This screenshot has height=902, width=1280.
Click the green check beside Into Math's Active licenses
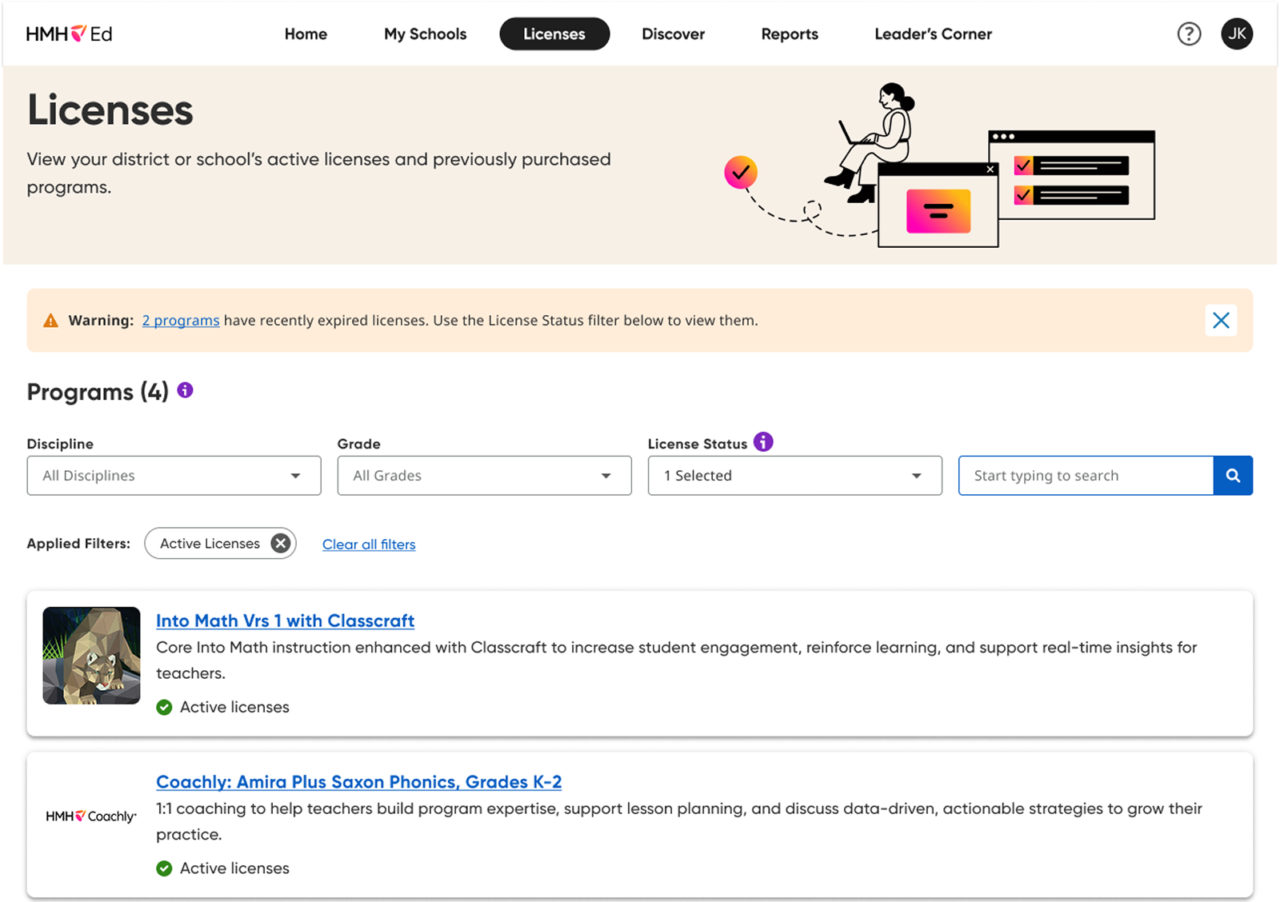[x=164, y=708]
